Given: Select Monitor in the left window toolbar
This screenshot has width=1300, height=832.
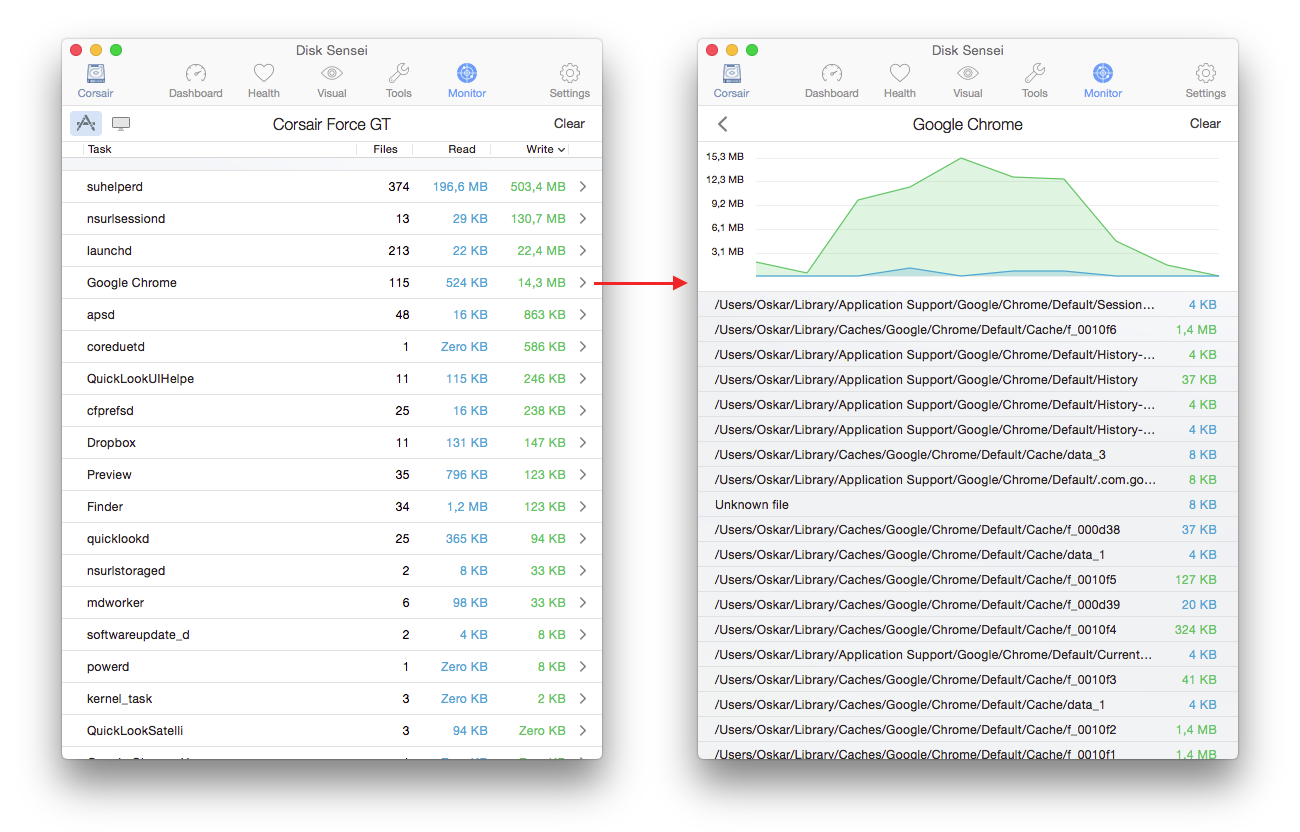Looking at the screenshot, I should (467, 80).
